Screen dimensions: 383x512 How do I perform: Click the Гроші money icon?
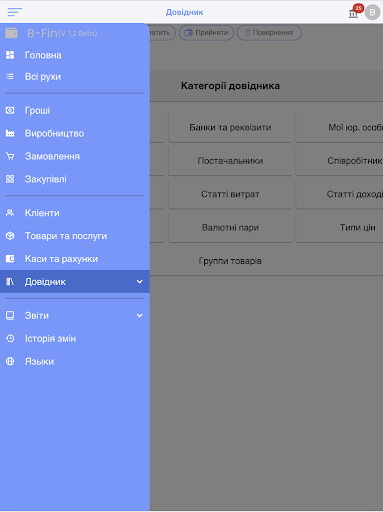pyautogui.click(x=10, y=110)
